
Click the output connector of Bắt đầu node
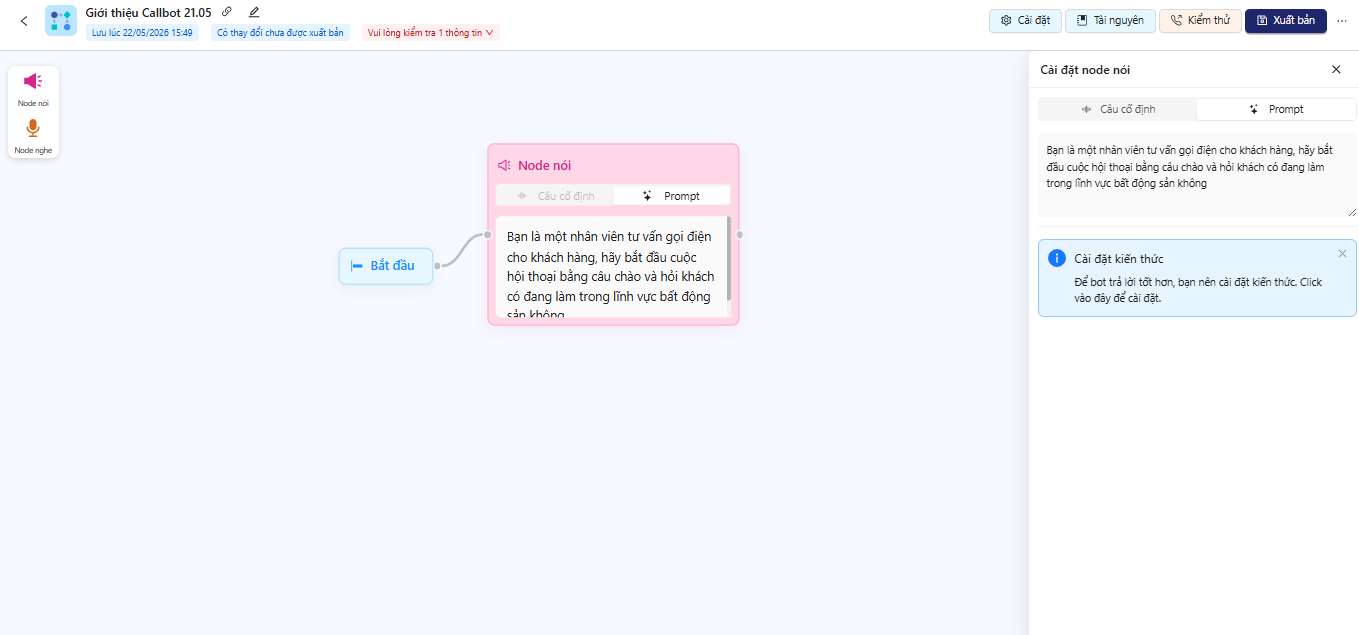click(438, 266)
